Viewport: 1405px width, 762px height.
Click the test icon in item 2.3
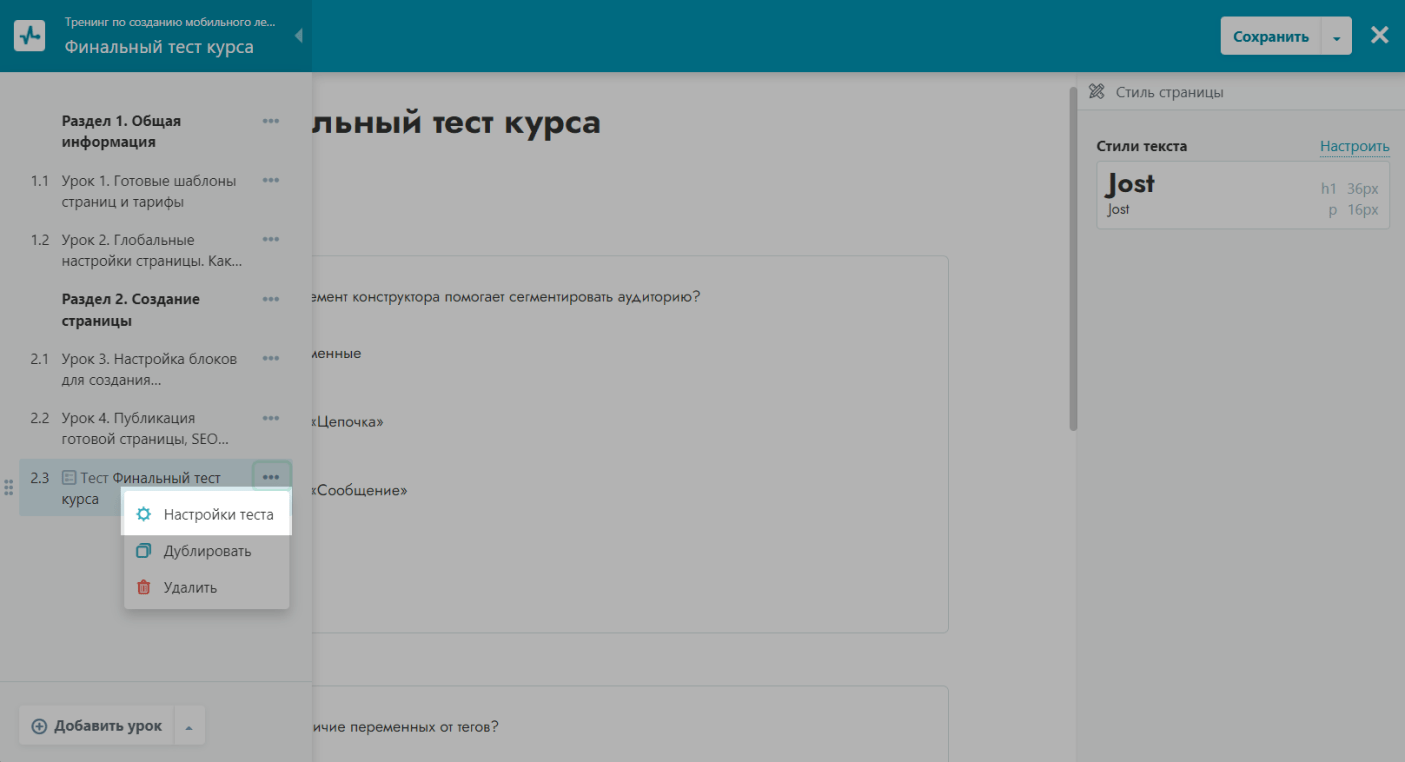click(x=69, y=478)
